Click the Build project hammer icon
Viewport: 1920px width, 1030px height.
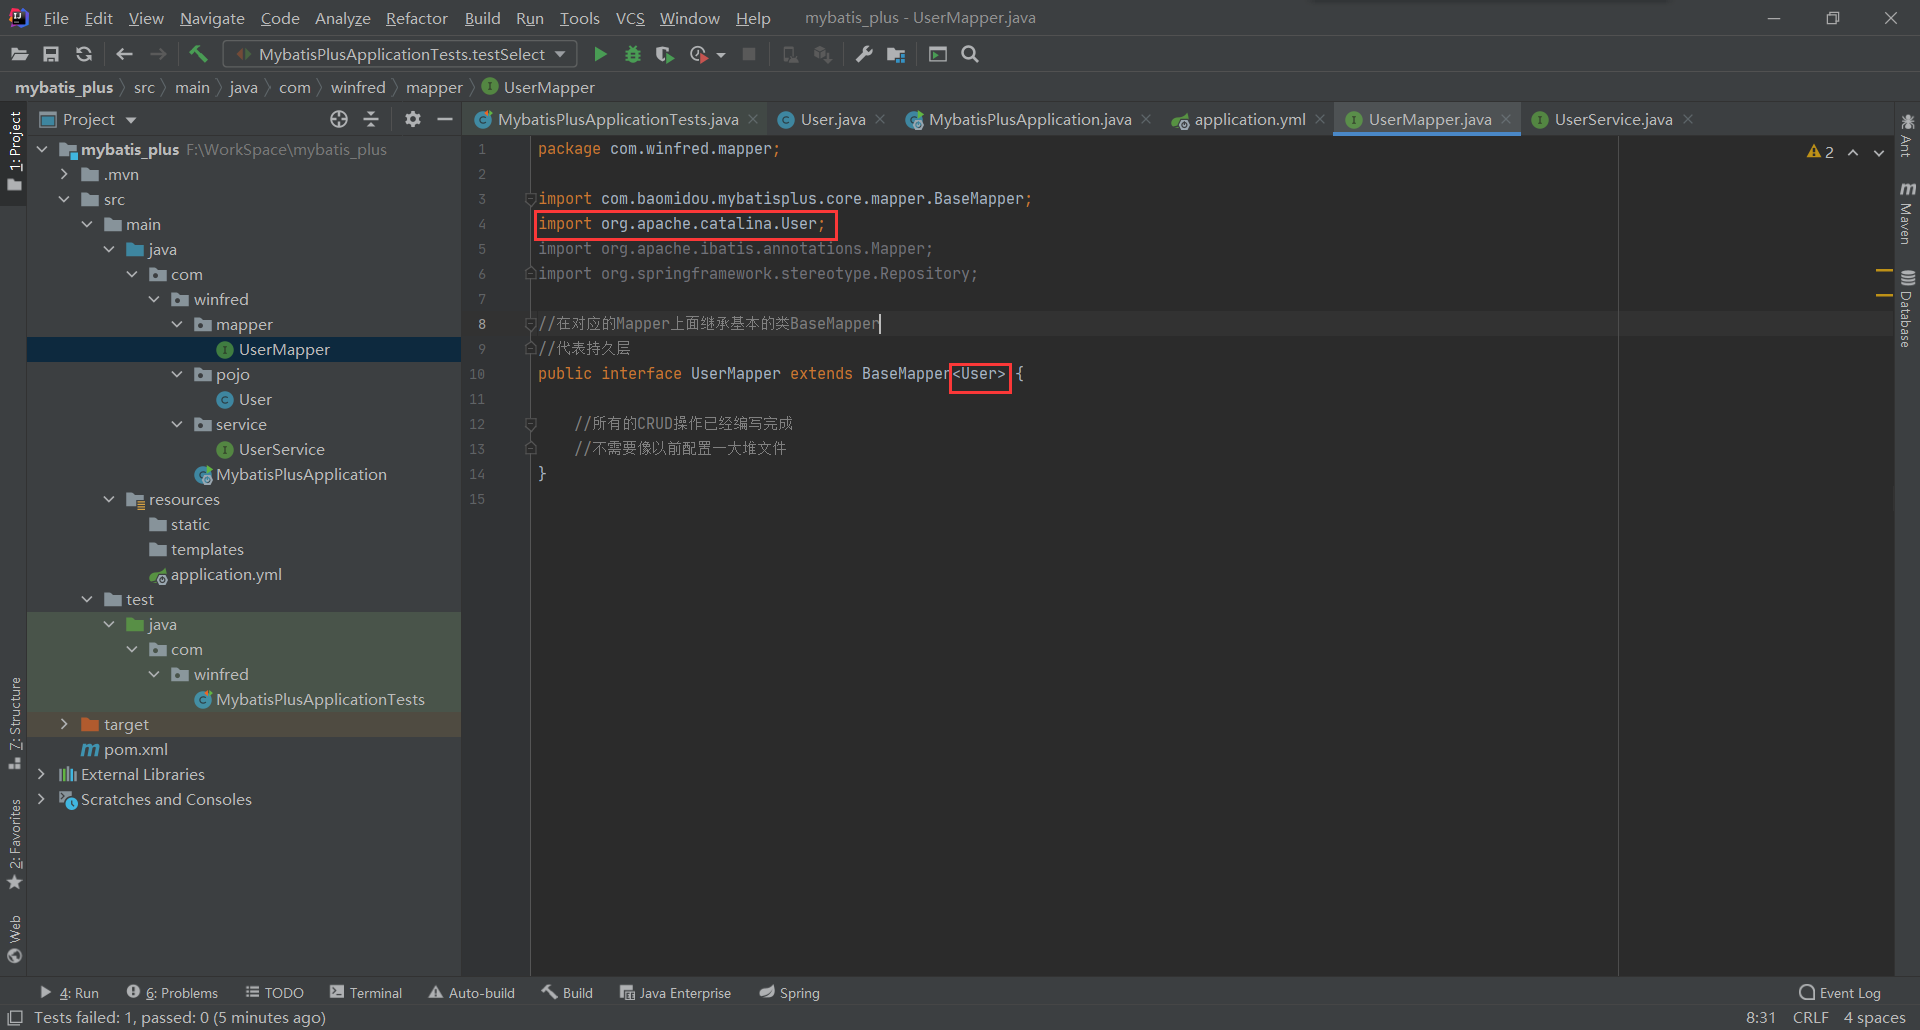198,54
